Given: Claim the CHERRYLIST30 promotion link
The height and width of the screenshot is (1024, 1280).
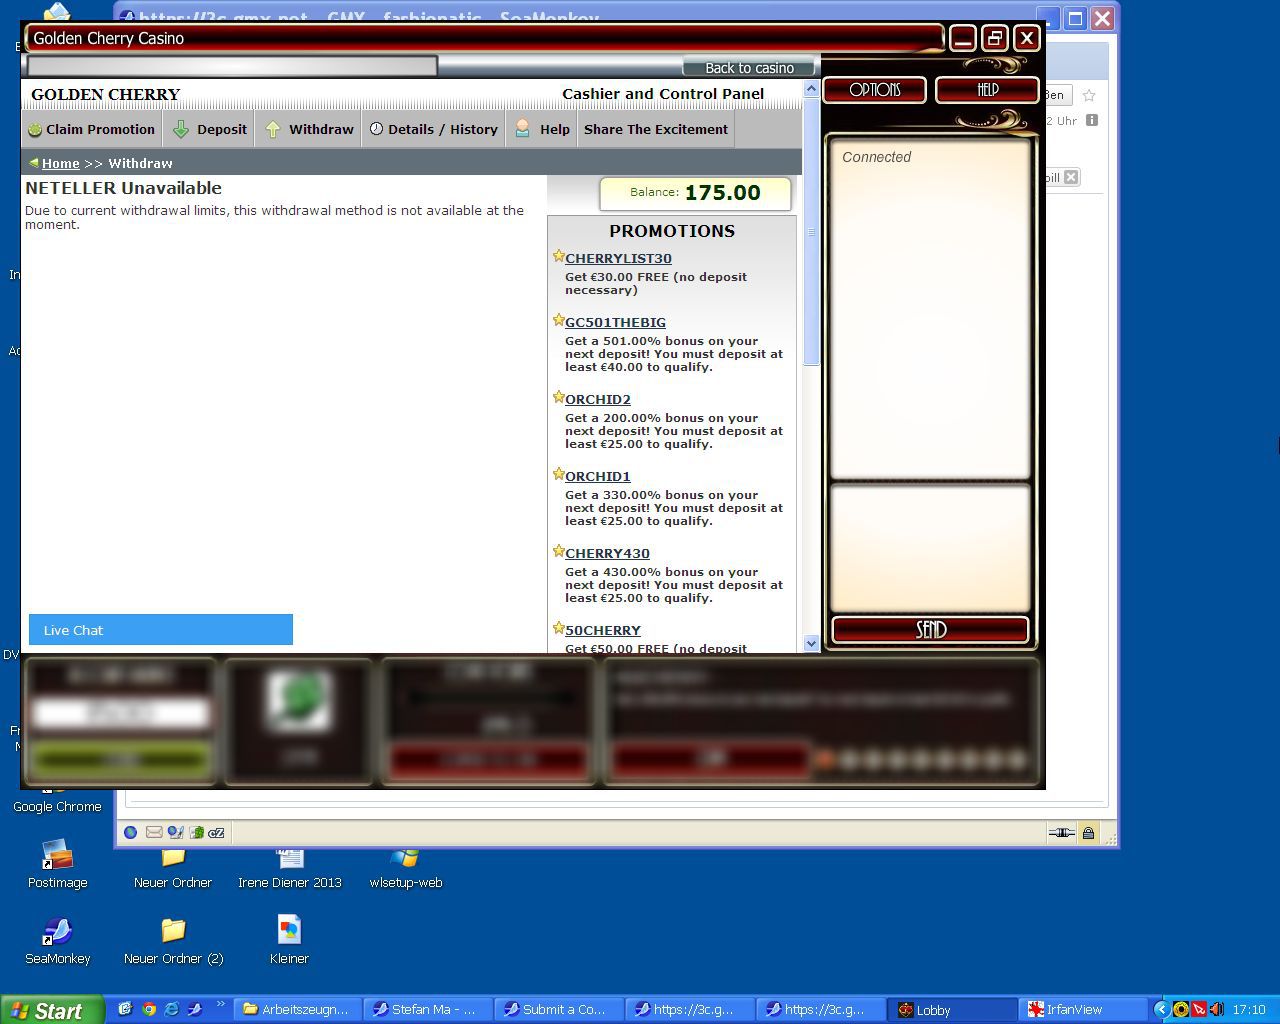Looking at the screenshot, I should 618,258.
